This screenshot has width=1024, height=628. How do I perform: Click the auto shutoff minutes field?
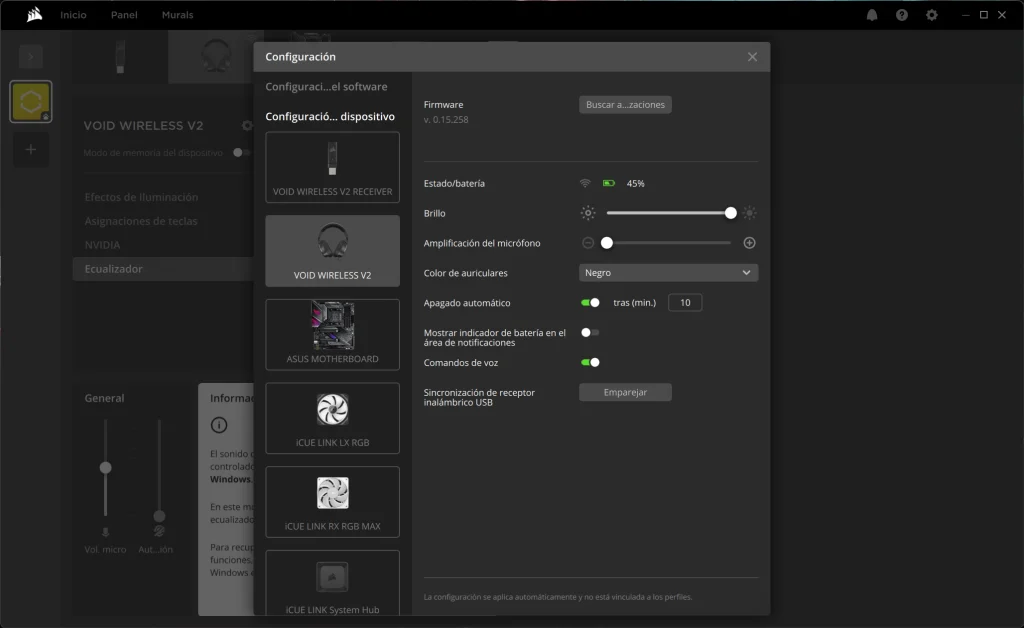pyautogui.click(x=685, y=302)
